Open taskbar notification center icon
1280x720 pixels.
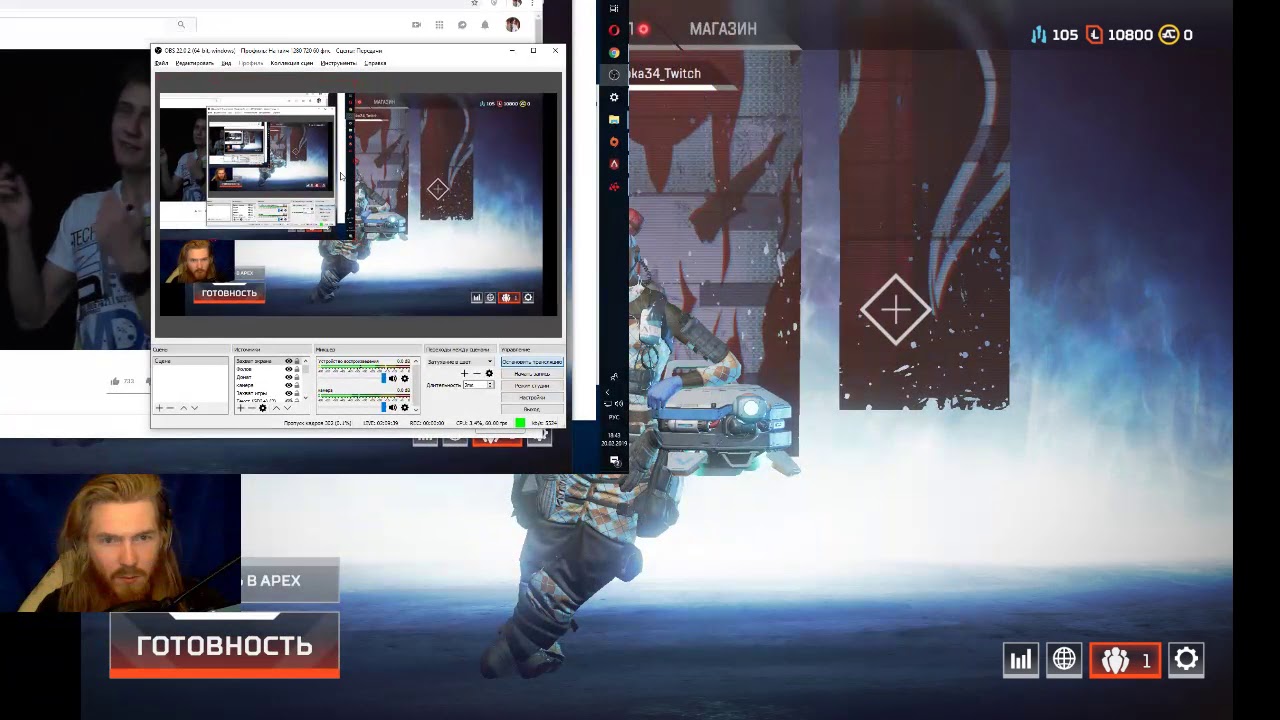(x=614, y=461)
